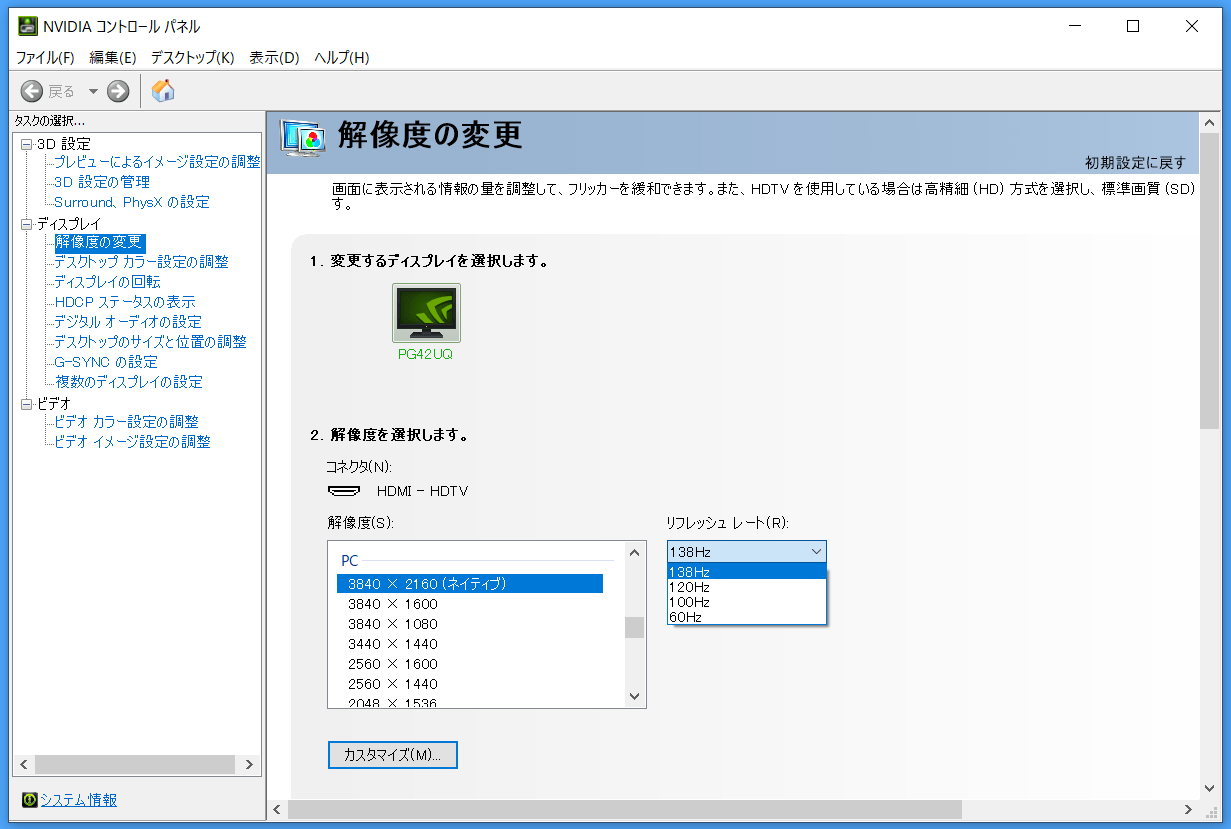Open the 編集(E) menu

[x=112, y=58]
